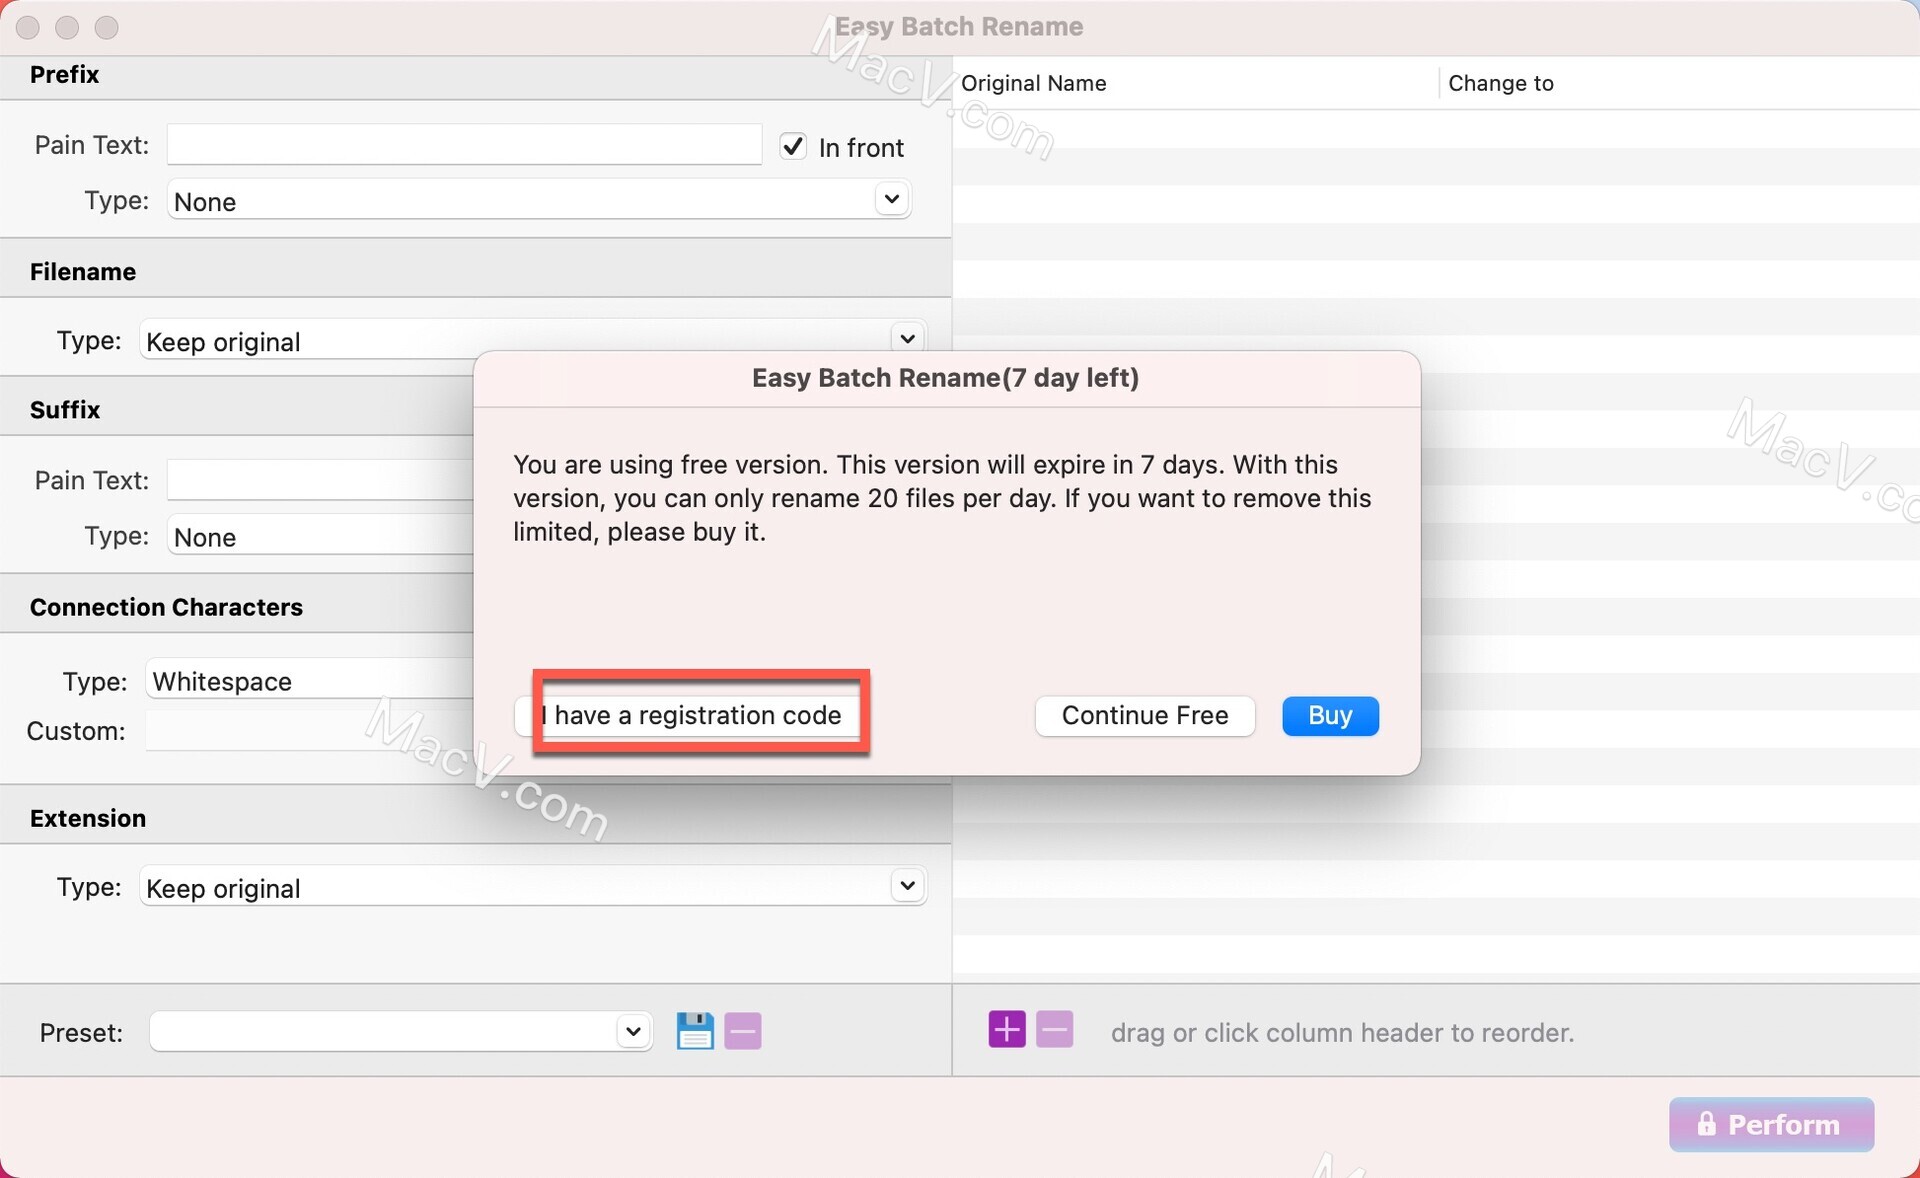Click the blue floppy disk save preset icon
This screenshot has width=1920, height=1178.
pyautogui.click(x=694, y=1030)
